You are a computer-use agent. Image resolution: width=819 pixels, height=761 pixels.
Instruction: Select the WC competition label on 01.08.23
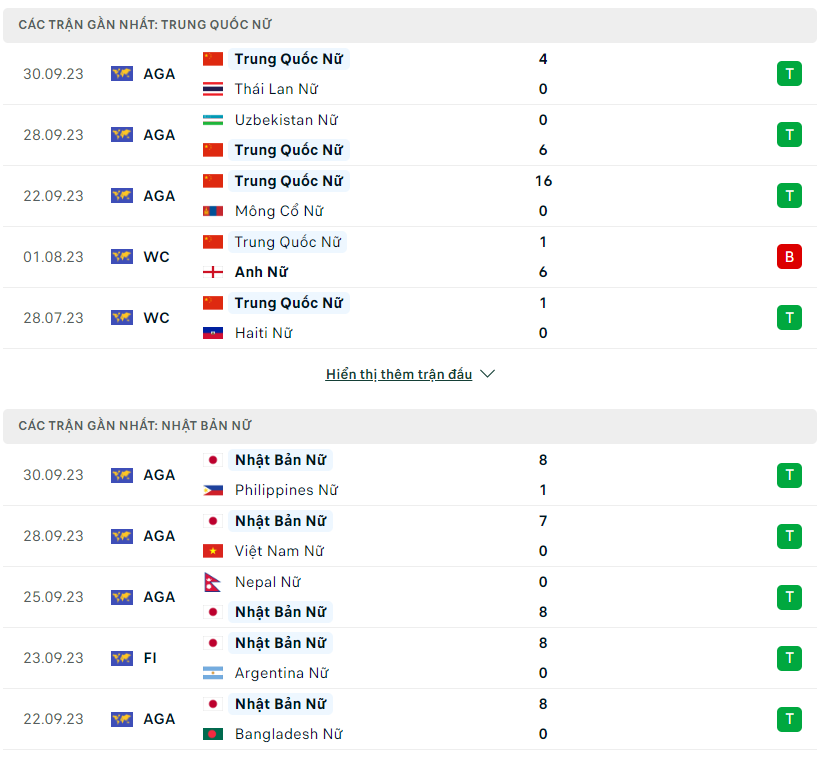pos(156,257)
